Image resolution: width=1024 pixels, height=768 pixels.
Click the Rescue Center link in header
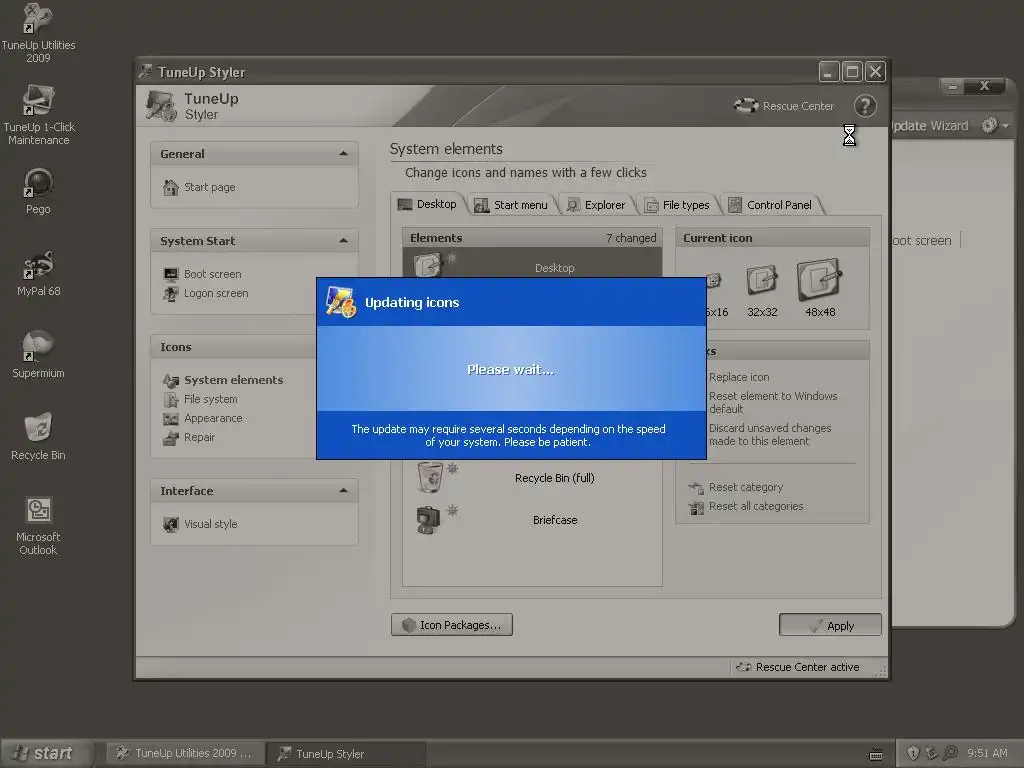pyautogui.click(x=784, y=106)
